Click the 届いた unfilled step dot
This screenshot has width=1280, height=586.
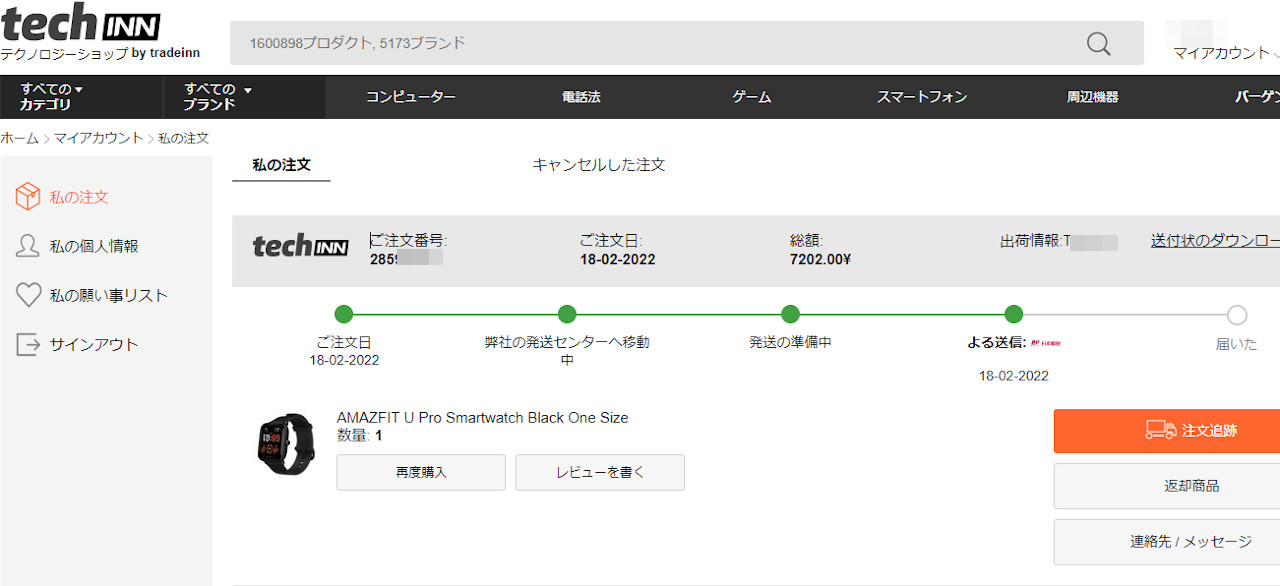[1237, 315]
